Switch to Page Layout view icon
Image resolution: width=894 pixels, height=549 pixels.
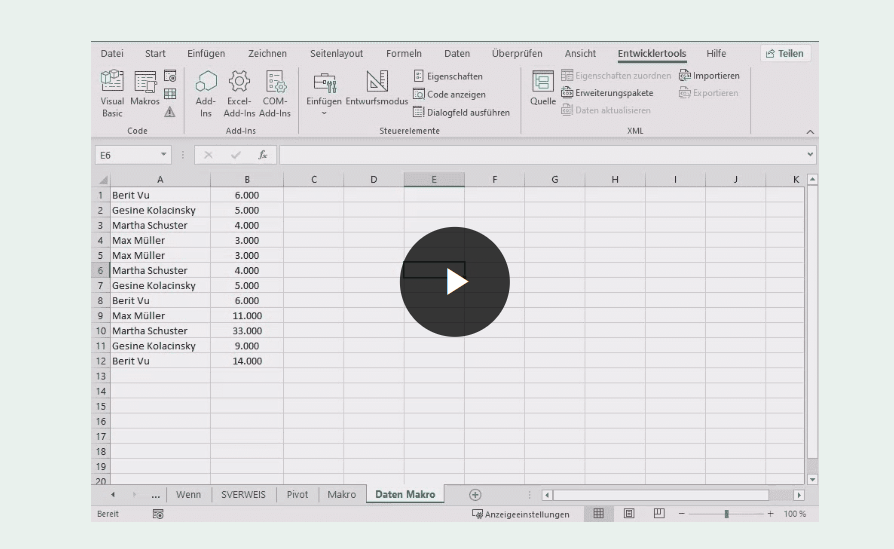coord(629,514)
